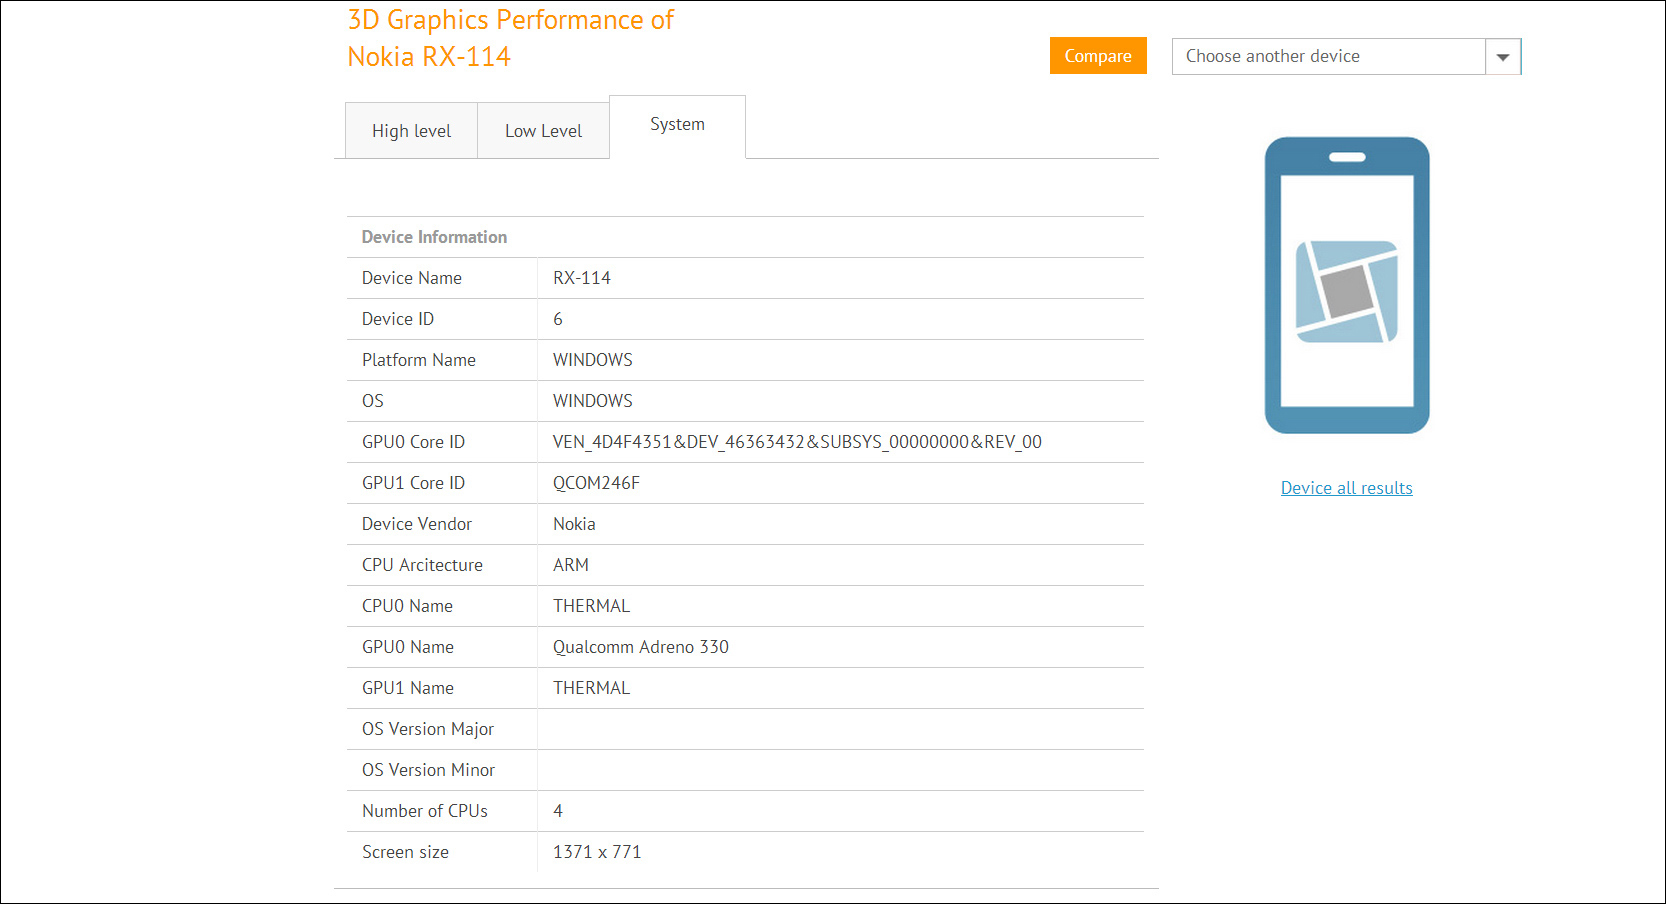Viewport: 1666px width, 904px height.
Task: Click the '3D Graphics Performance of Nokia RX-114' heading
Action: pos(511,38)
